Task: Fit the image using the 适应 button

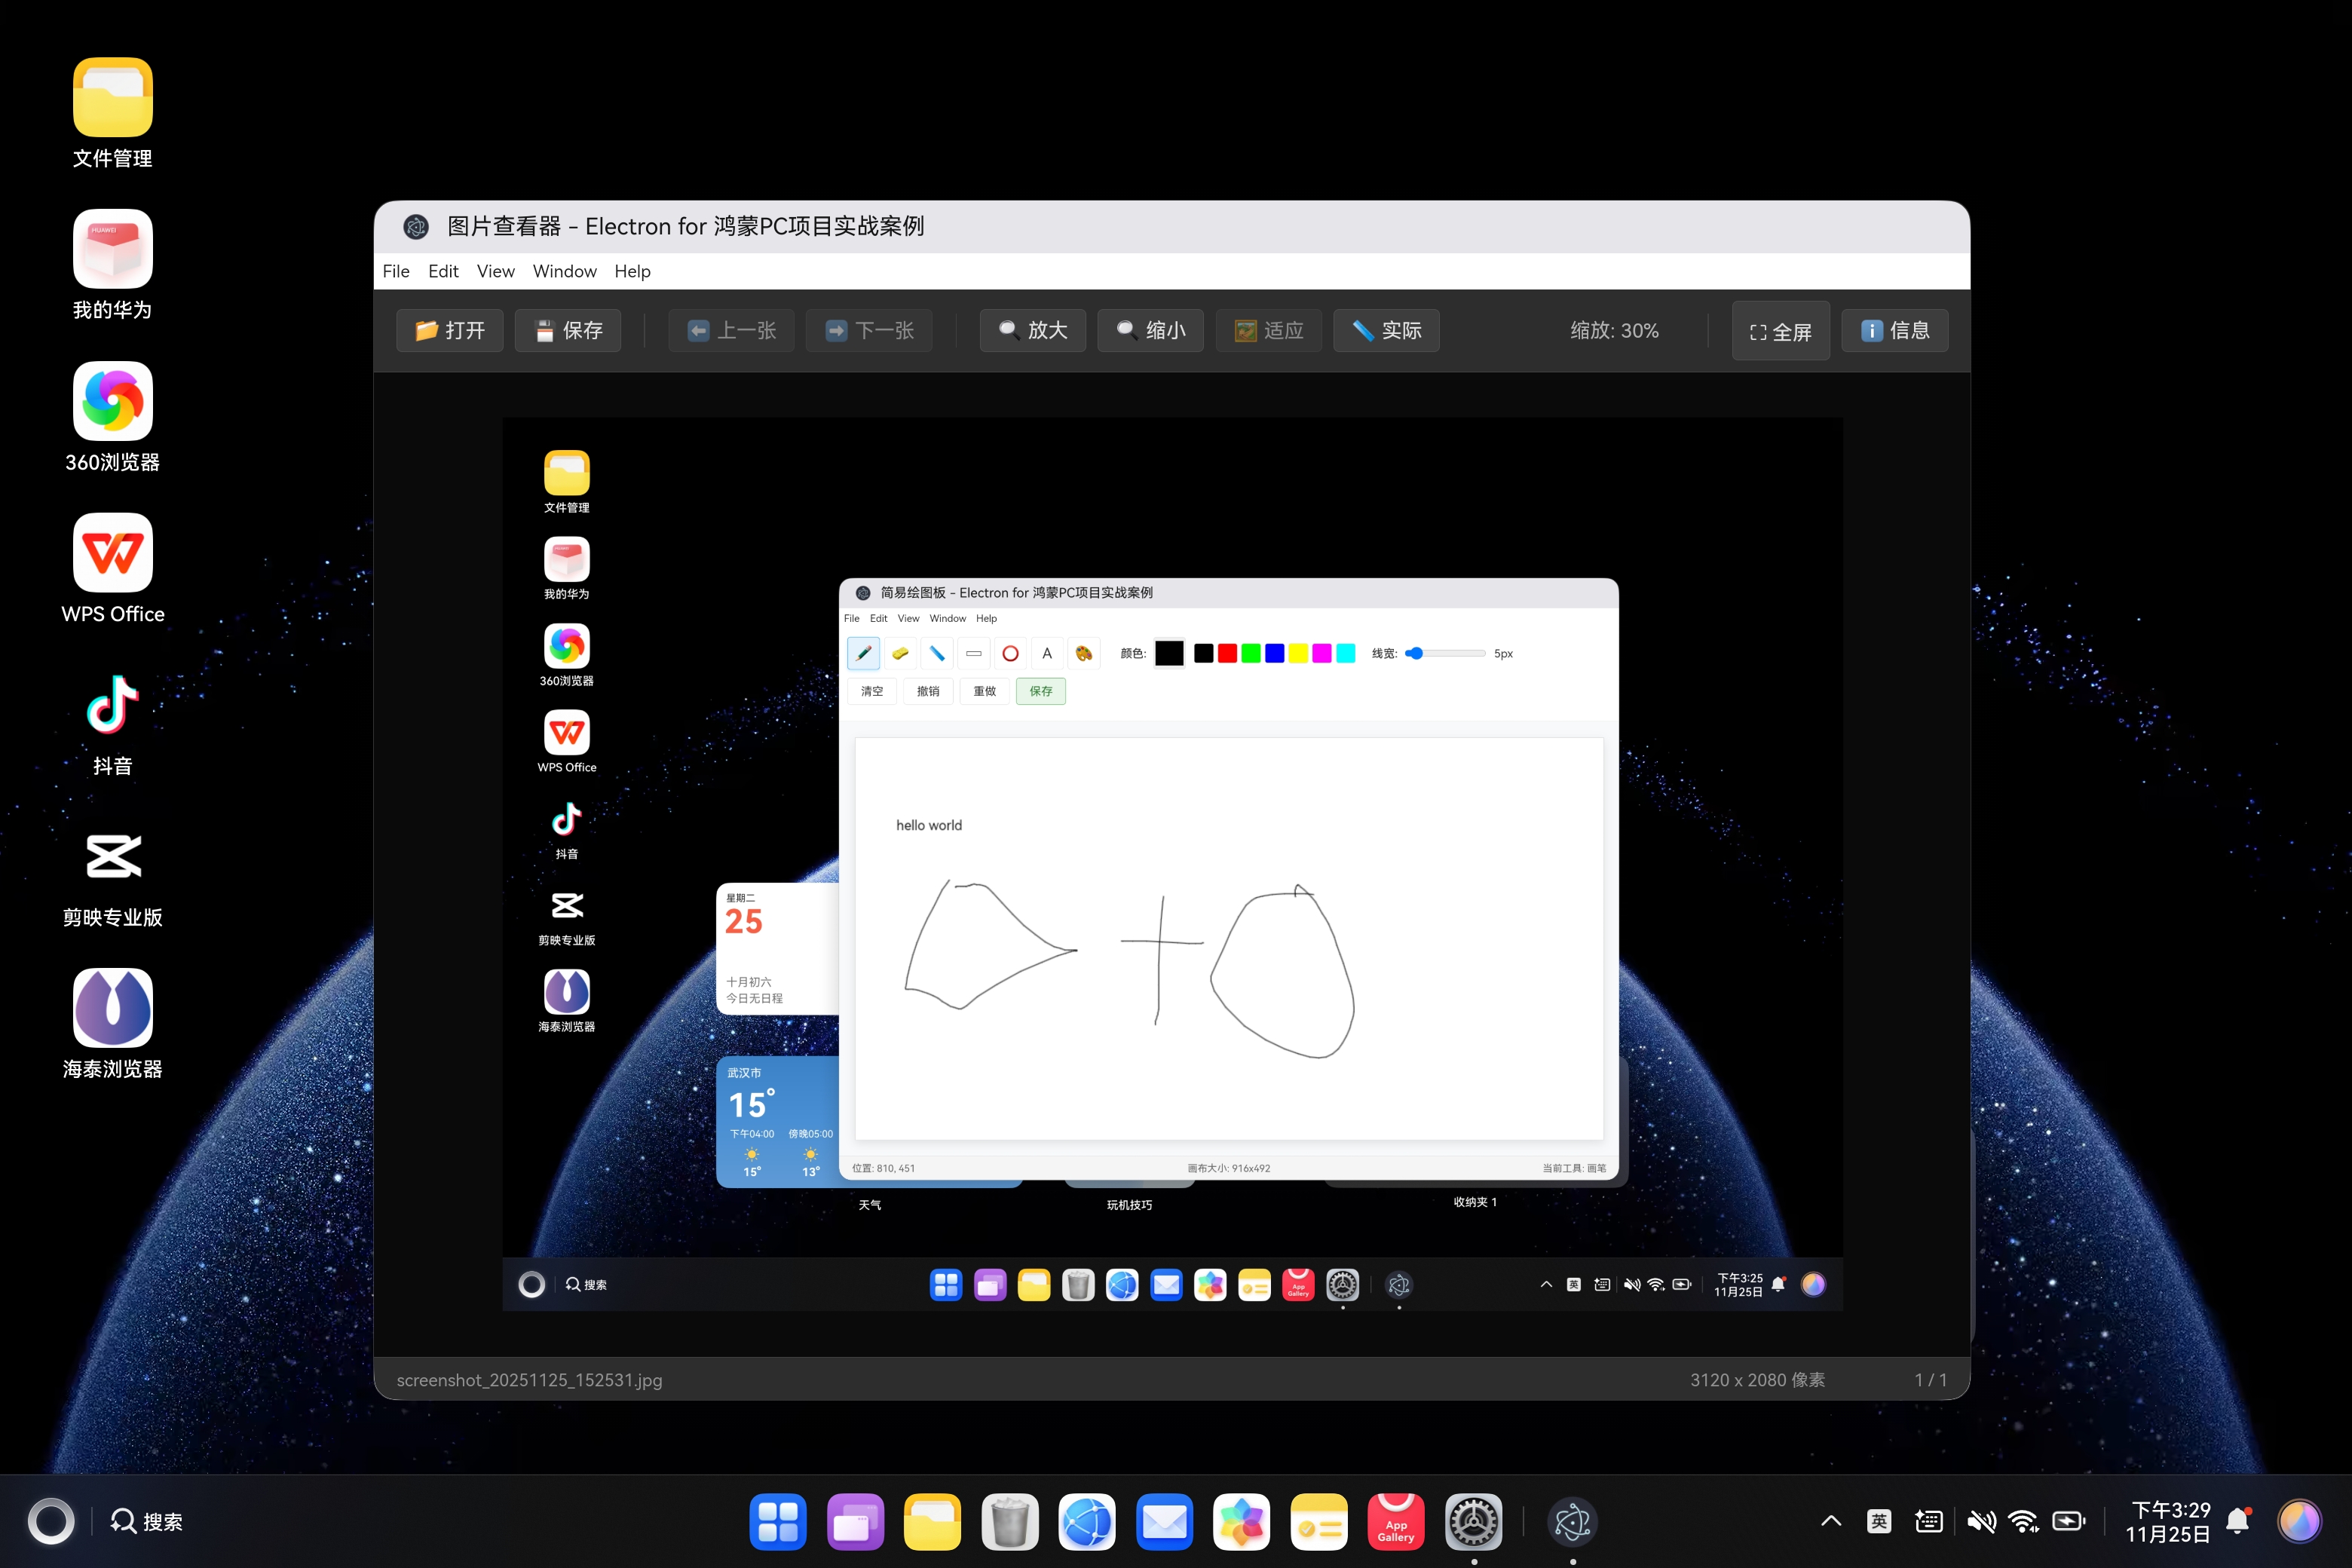Action: click(1269, 331)
